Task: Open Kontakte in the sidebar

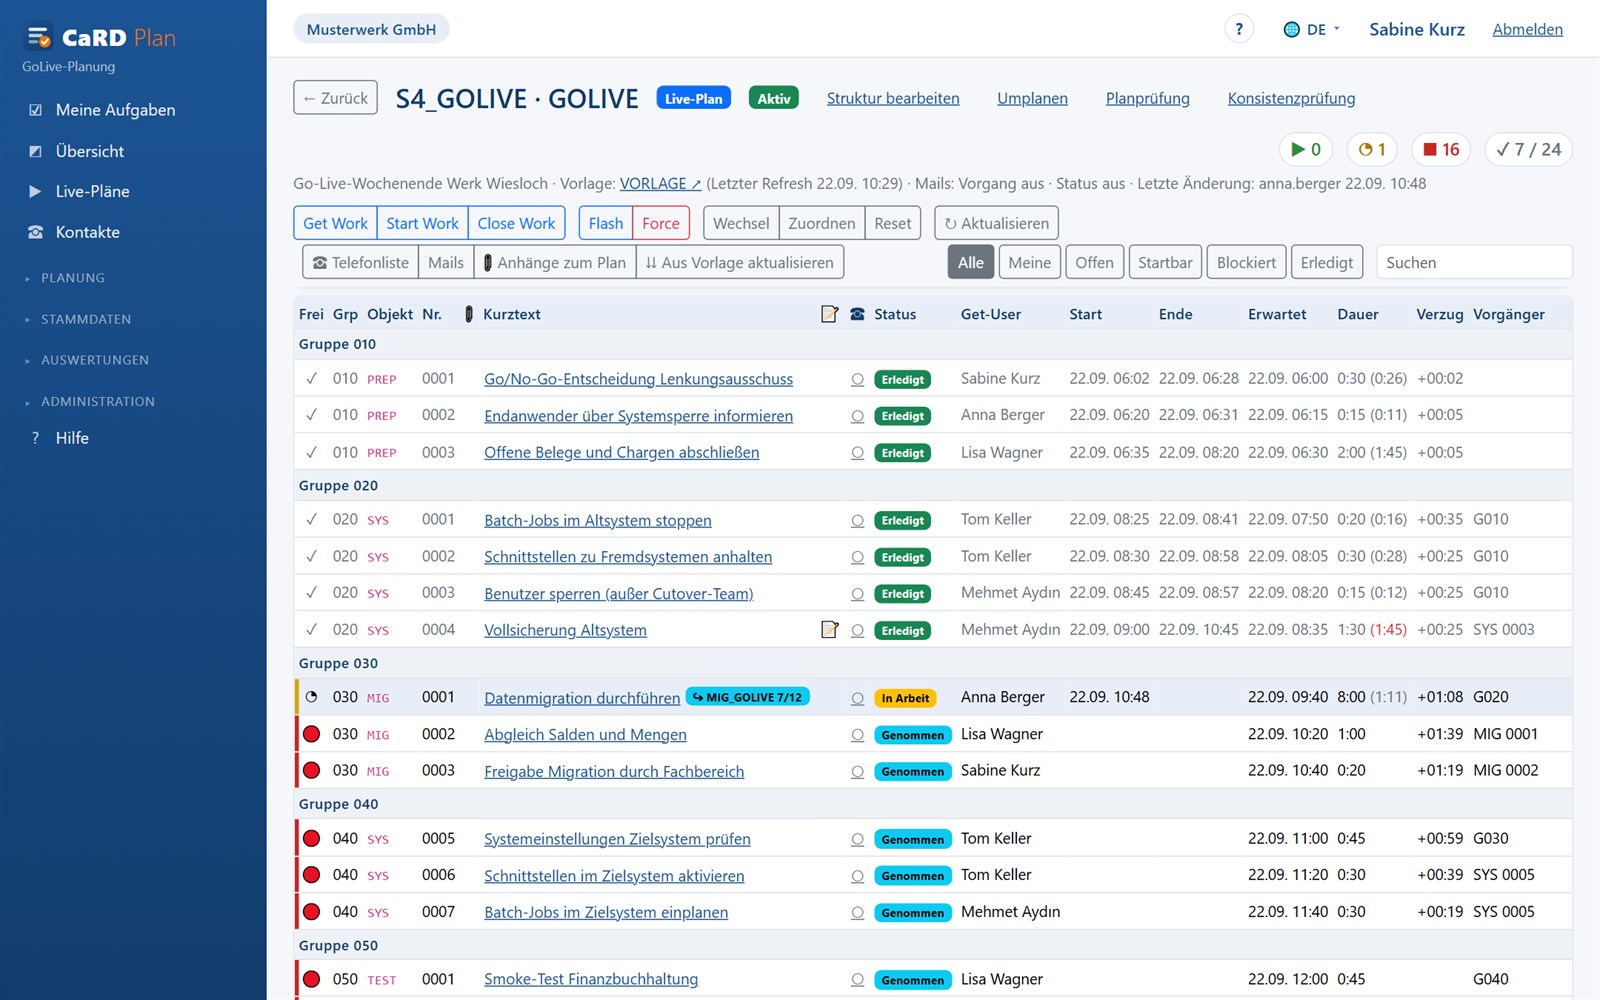Action: [x=87, y=232]
